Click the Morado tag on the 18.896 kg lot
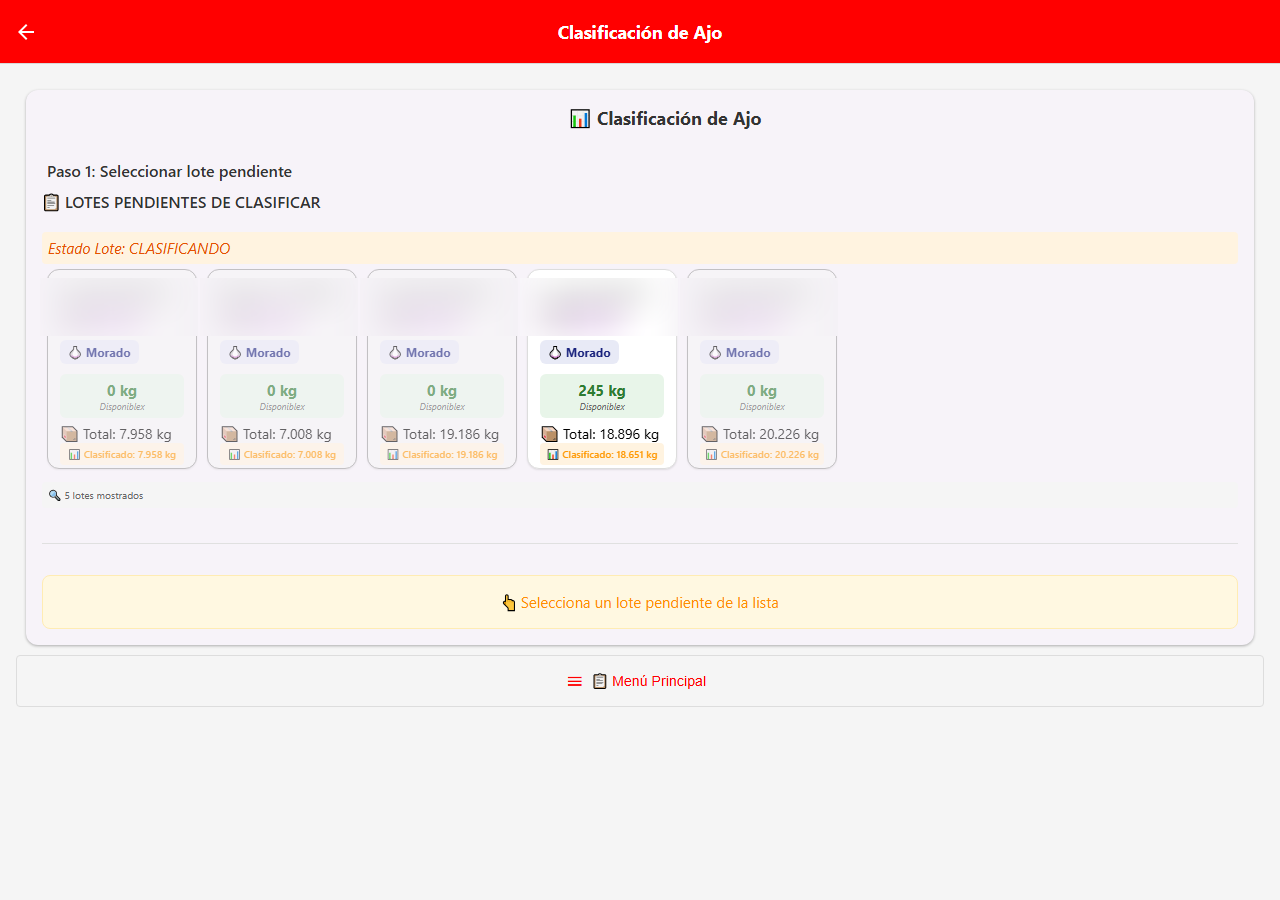 [x=579, y=352]
